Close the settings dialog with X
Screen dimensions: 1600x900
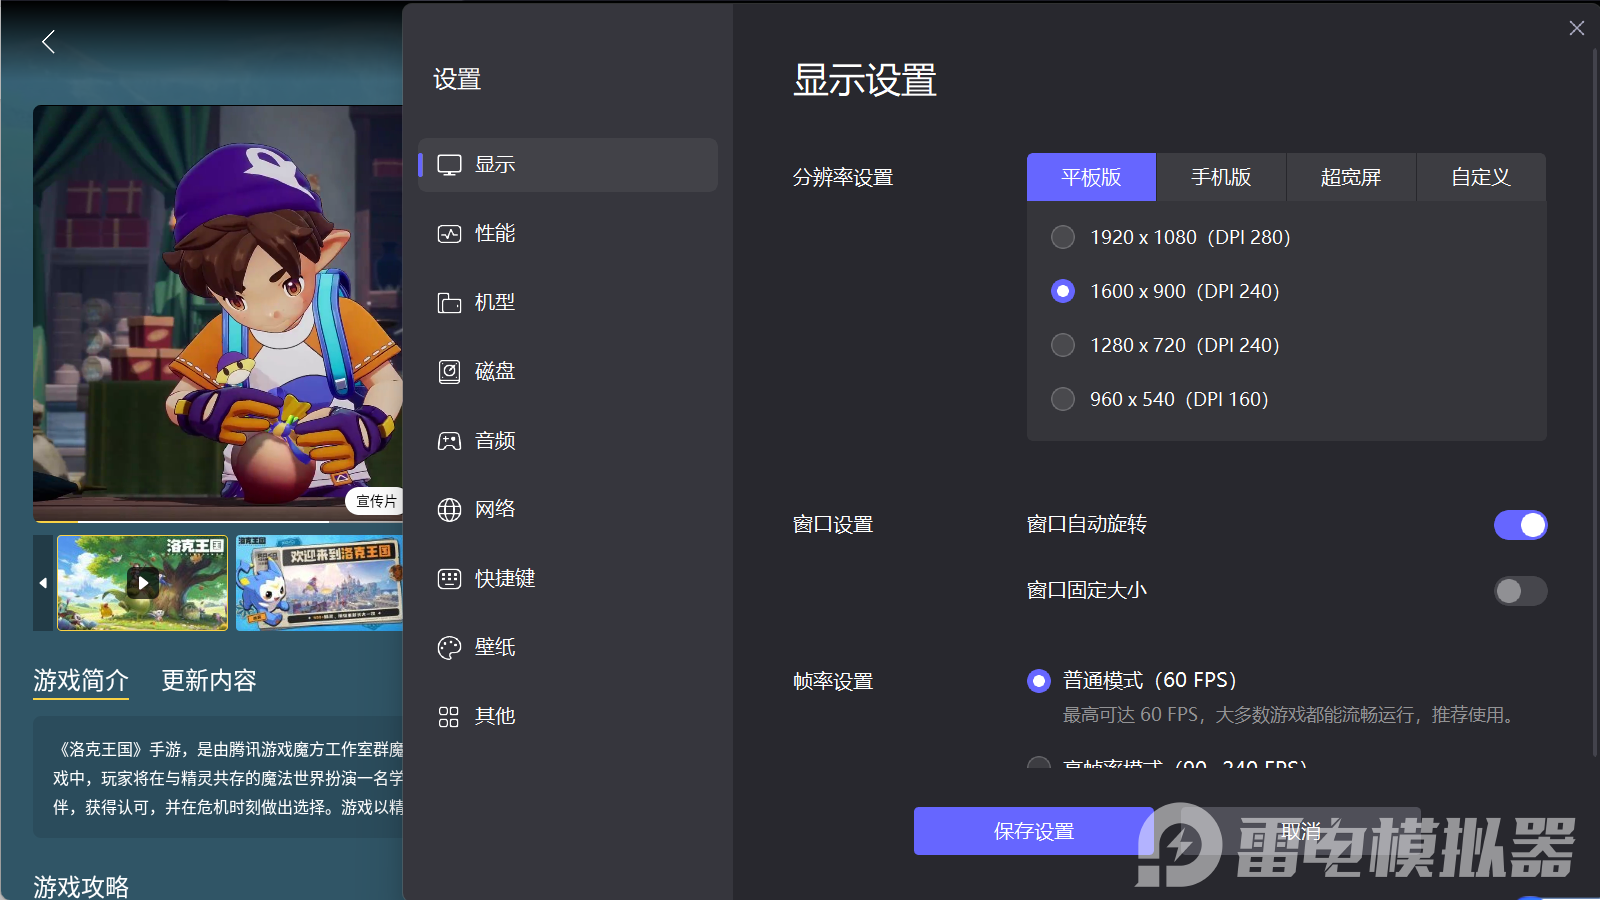[x=1577, y=28]
